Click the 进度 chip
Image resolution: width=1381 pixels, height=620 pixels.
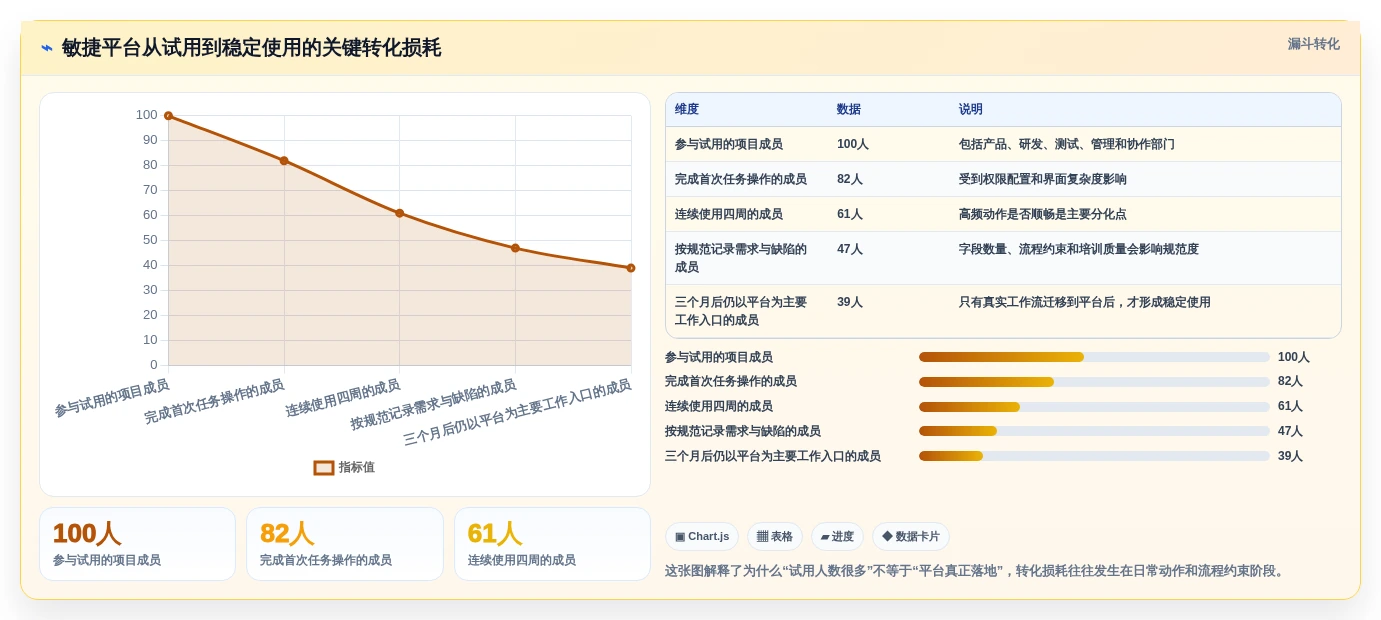(x=837, y=536)
